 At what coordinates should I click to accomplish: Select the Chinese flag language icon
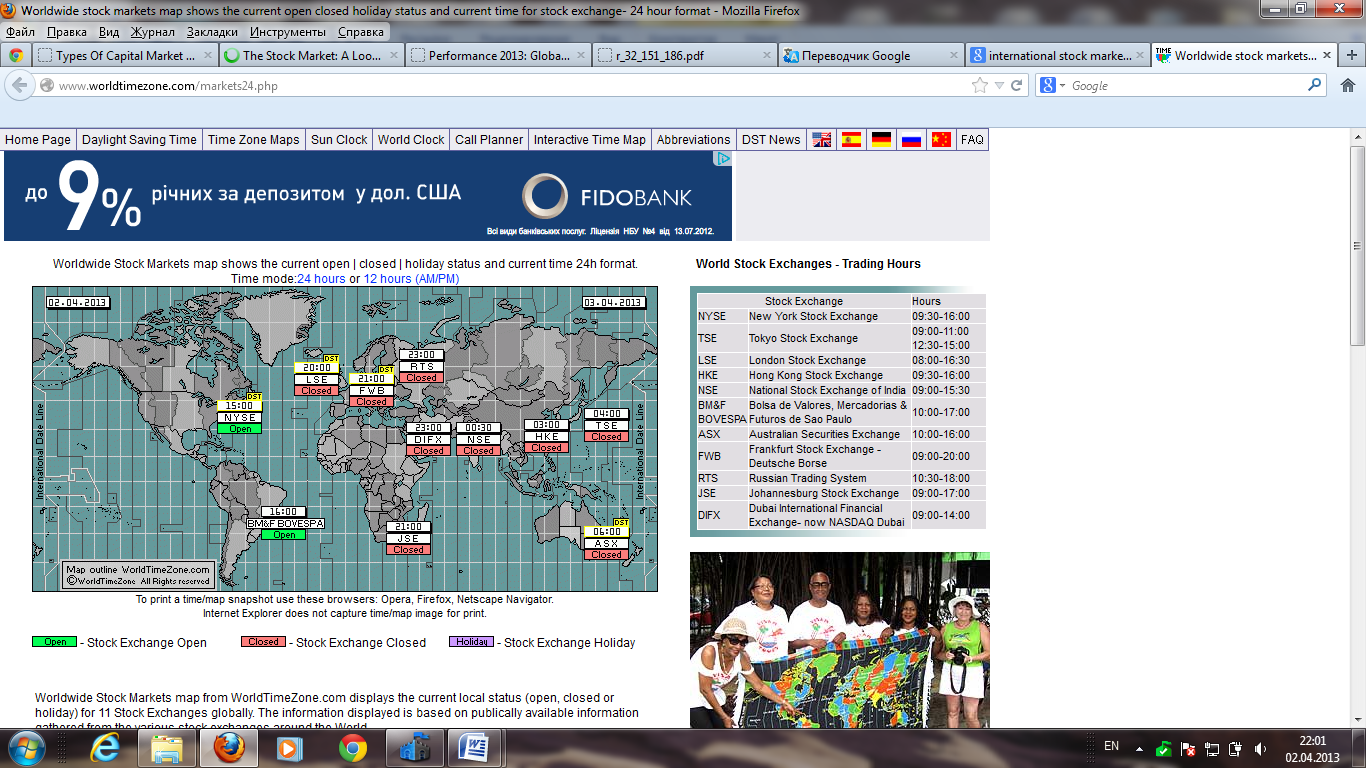click(941, 140)
